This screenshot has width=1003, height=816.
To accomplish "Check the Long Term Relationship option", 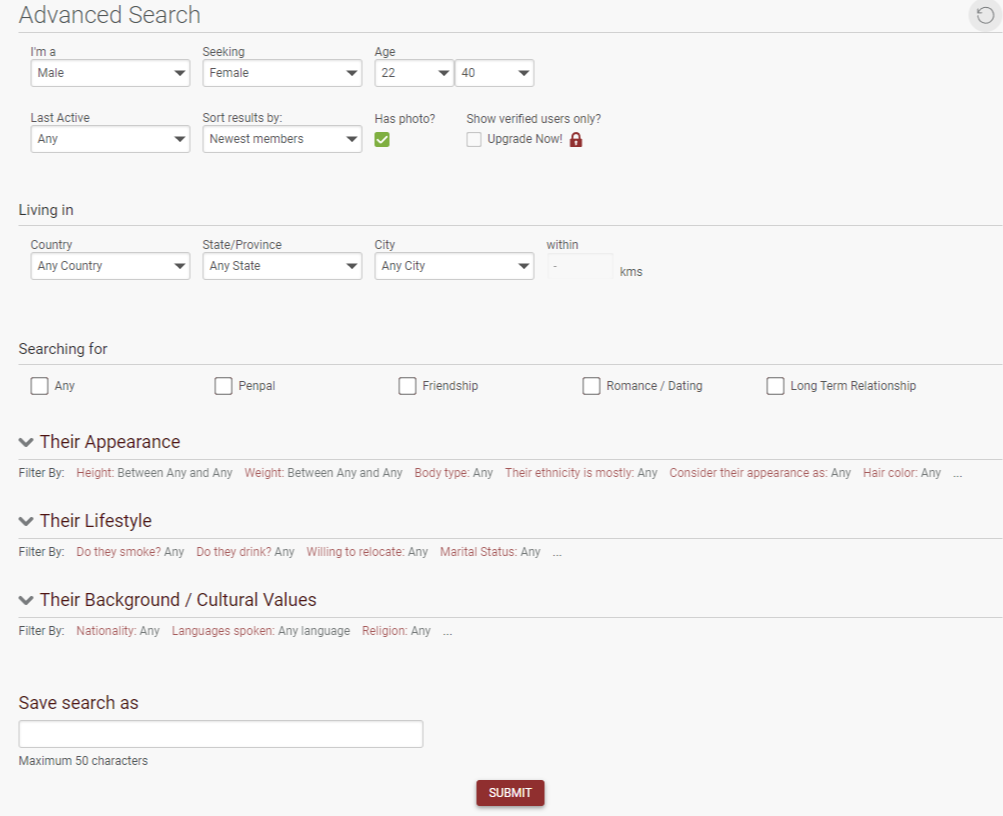I will [x=775, y=386].
